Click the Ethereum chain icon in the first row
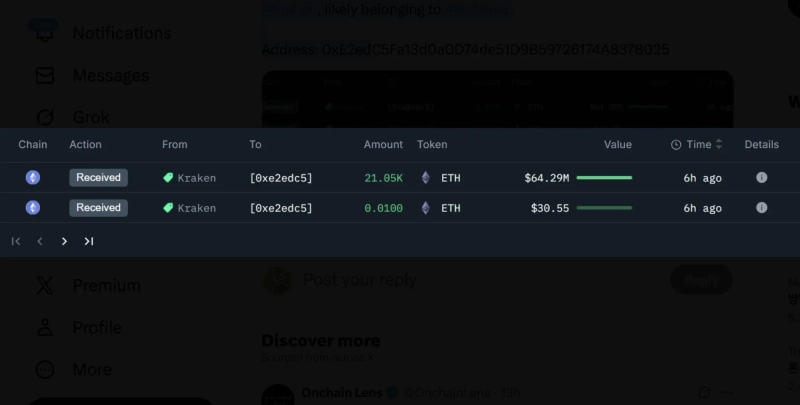Screen dimensions: 800x405 click(x=33, y=178)
